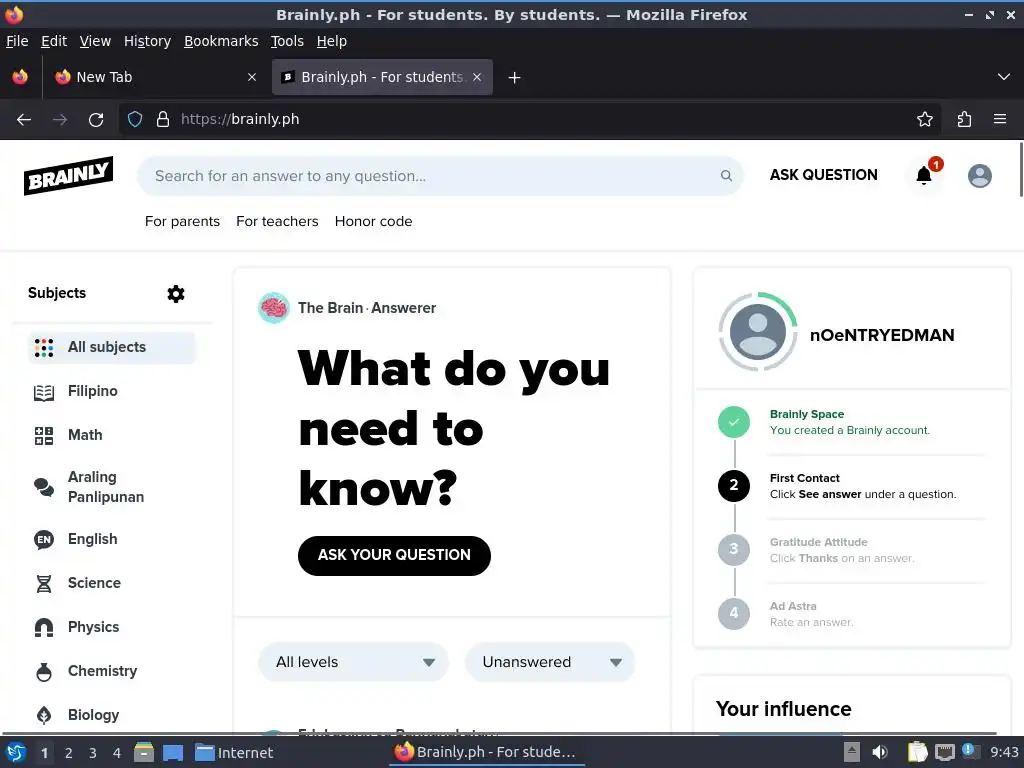Click the Science hourglass icon

pyautogui.click(x=44, y=583)
